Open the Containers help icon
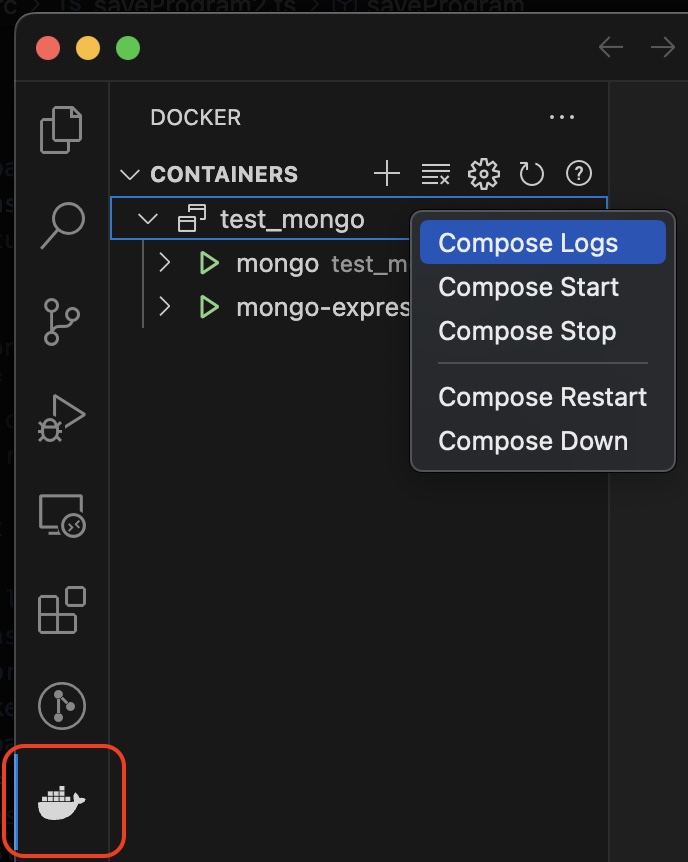688x862 pixels. click(579, 174)
